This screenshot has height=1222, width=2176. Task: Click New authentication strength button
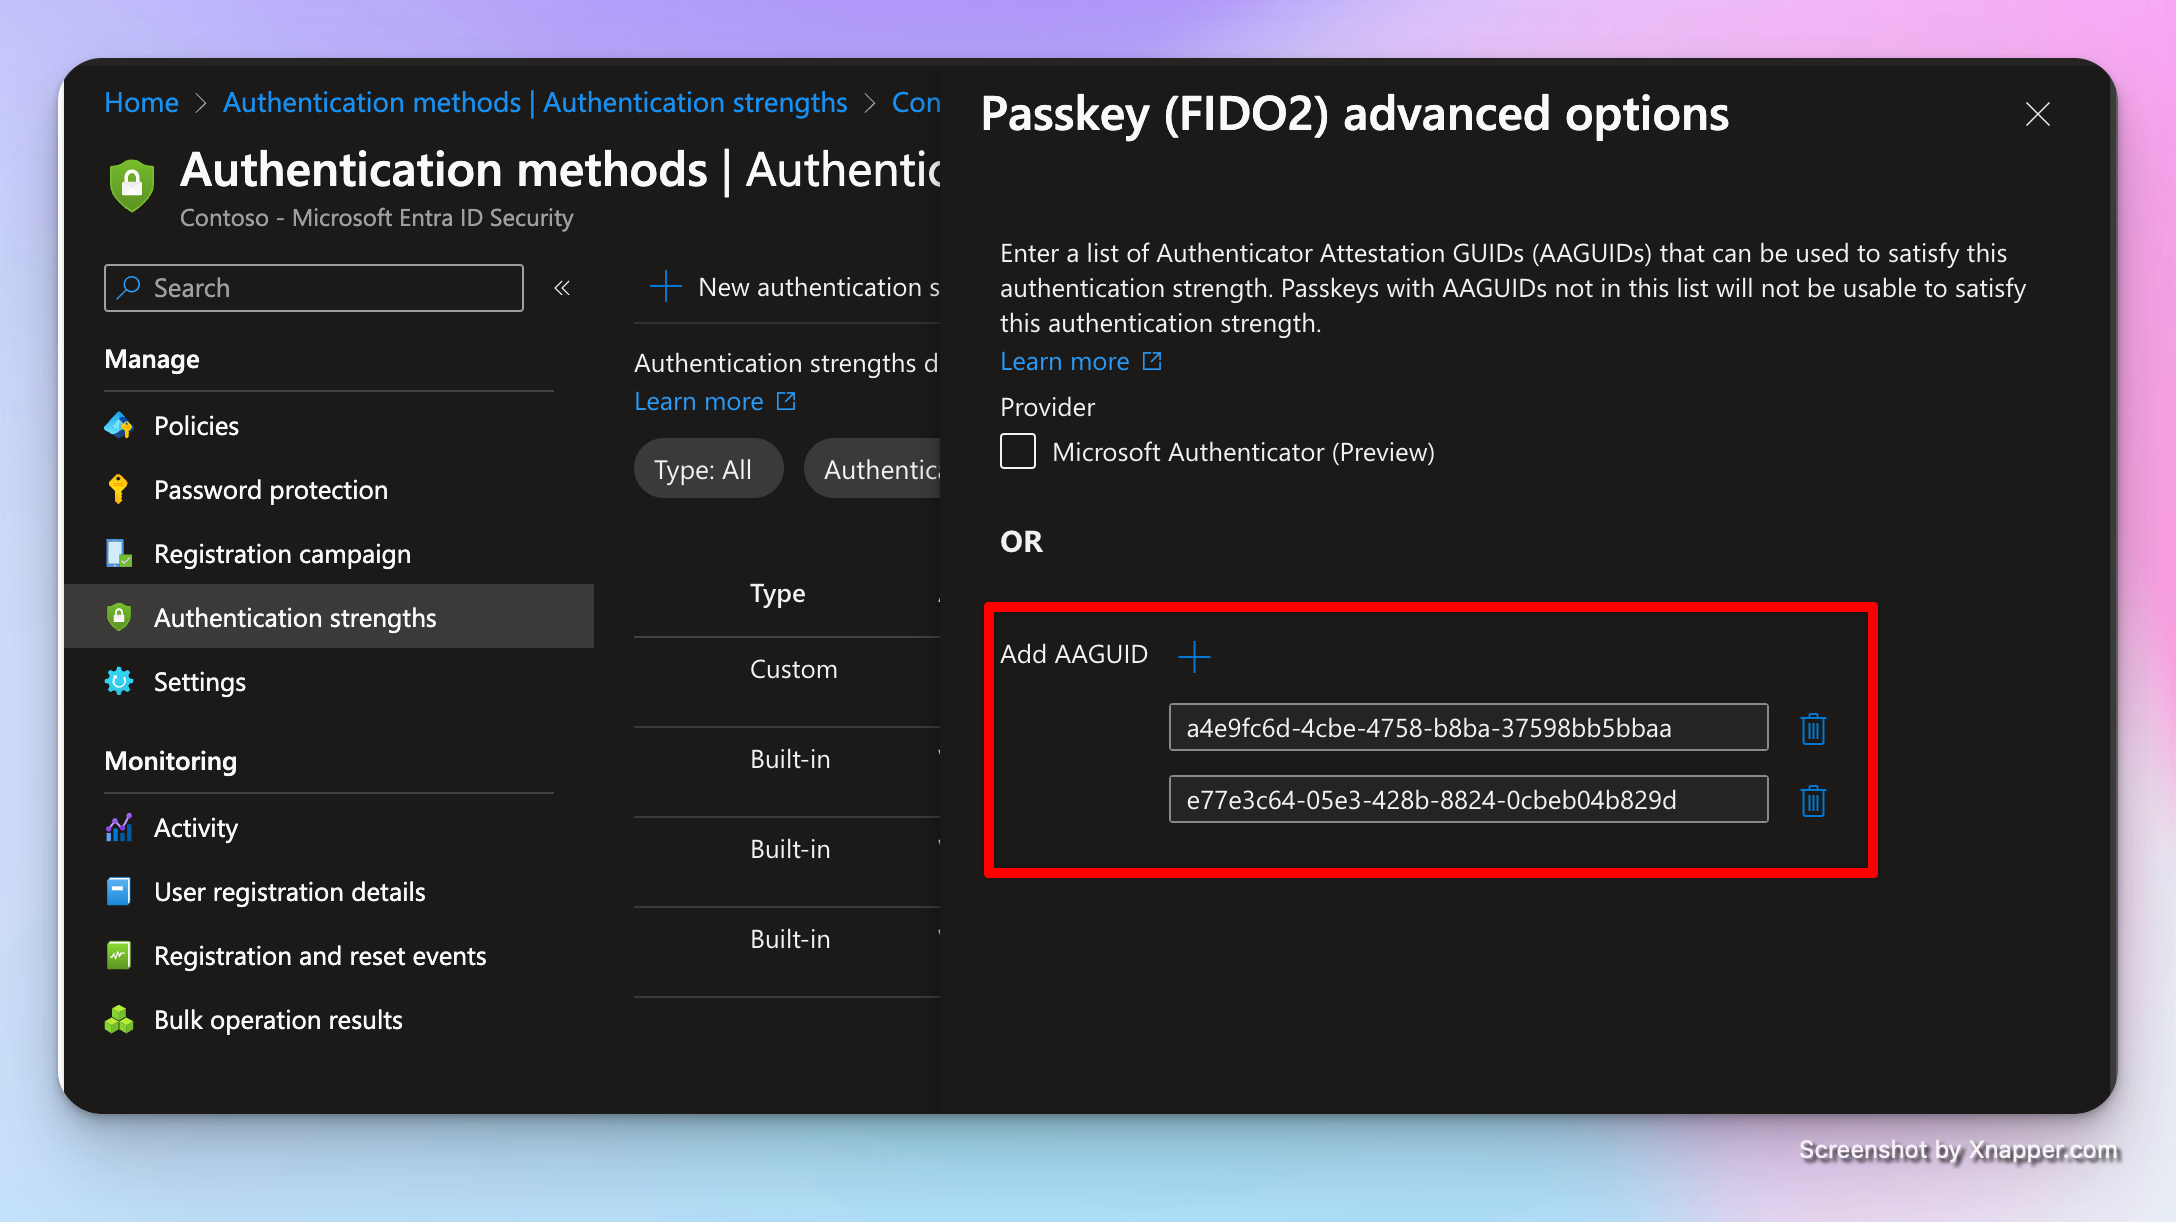(795, 288)
